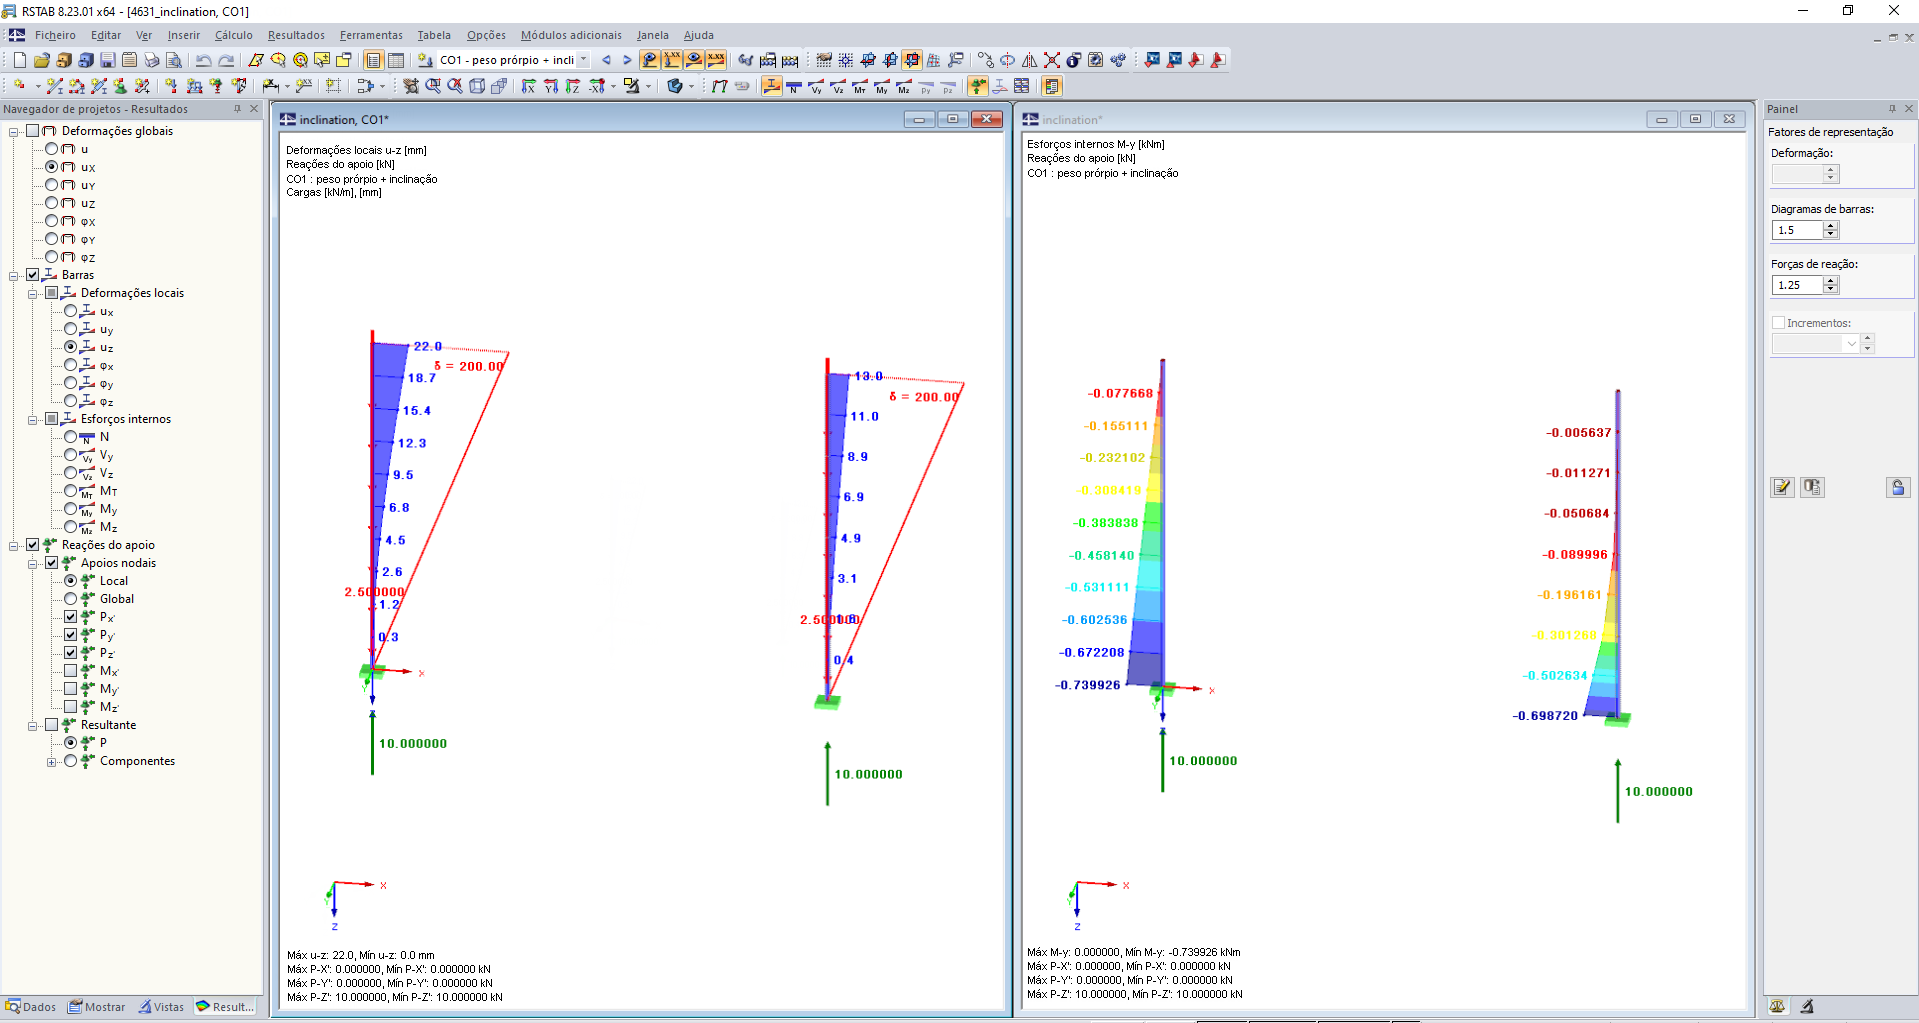
Task: Toggle the color results panel toolbar icon
Action: [x=1052, y=87]
